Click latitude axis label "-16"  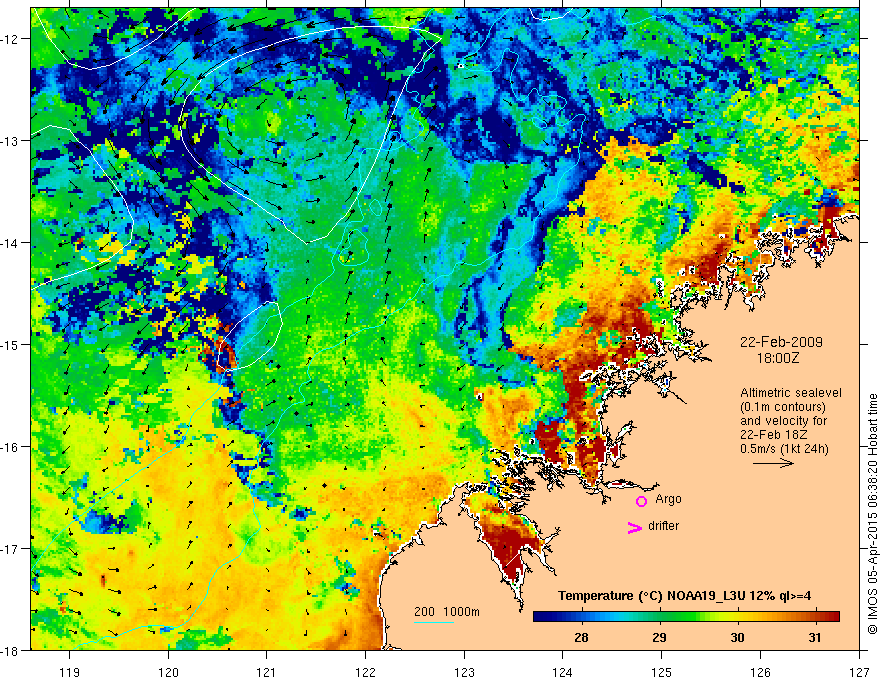[11, 447]
